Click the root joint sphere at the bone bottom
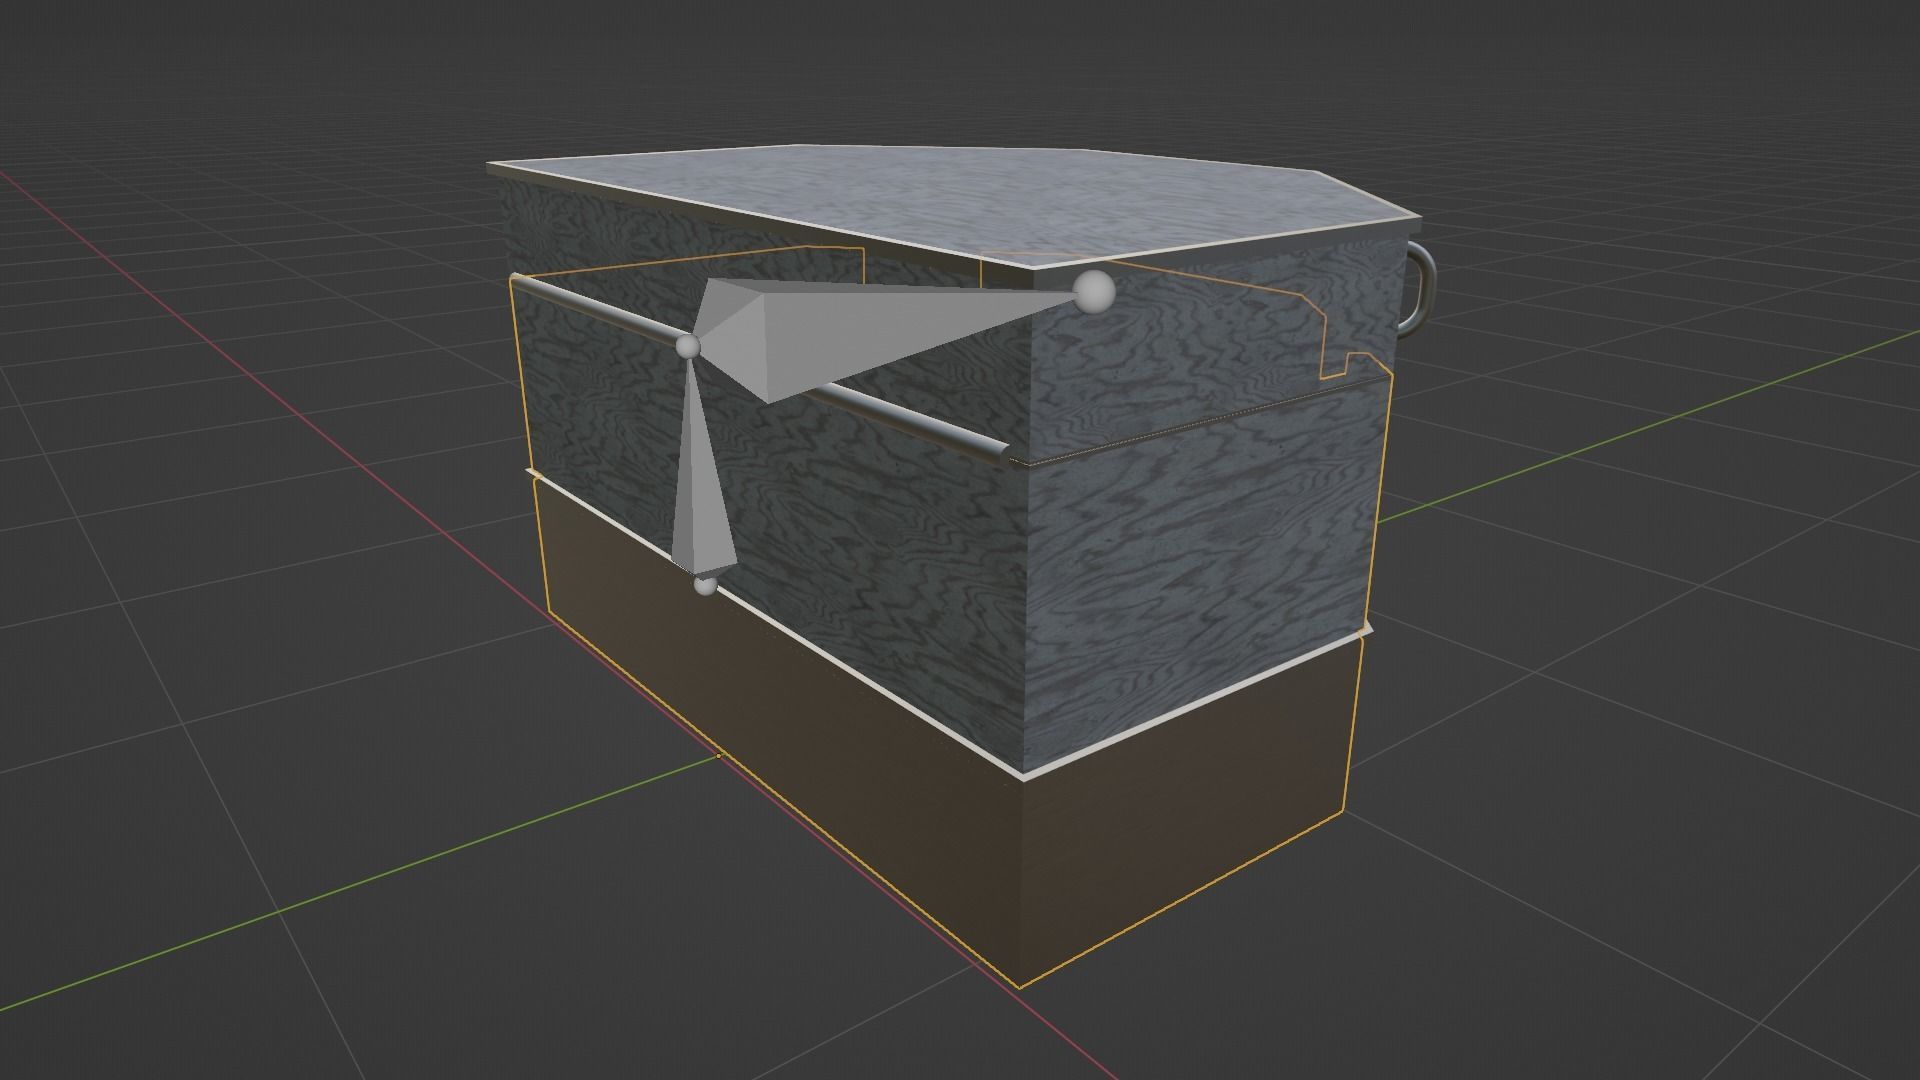The height and width of the screenshot is (1080, 1920). 705,586
